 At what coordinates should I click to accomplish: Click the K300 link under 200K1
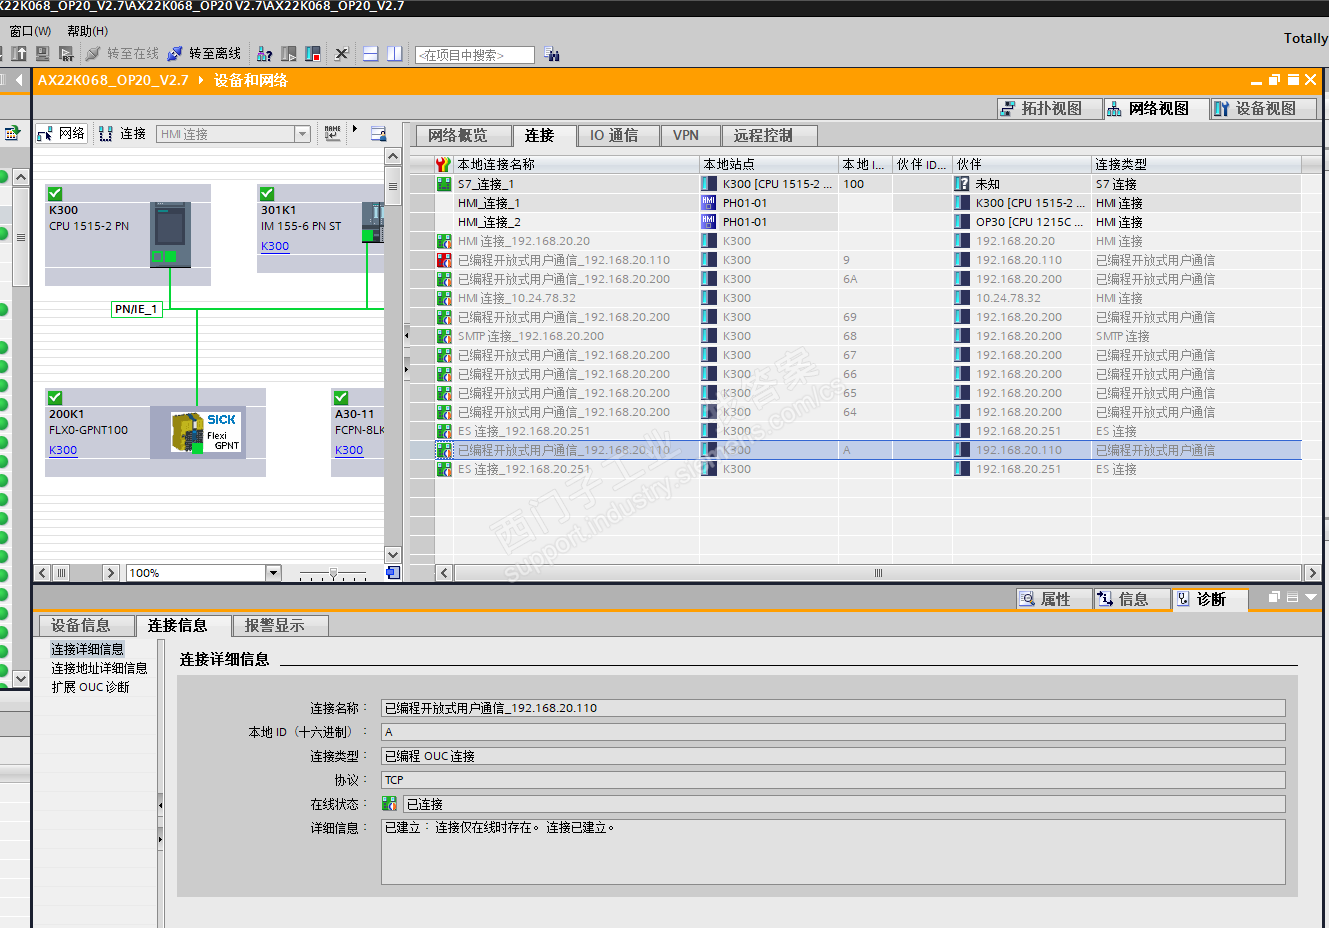pyautogui.click(x=63, y=451)
